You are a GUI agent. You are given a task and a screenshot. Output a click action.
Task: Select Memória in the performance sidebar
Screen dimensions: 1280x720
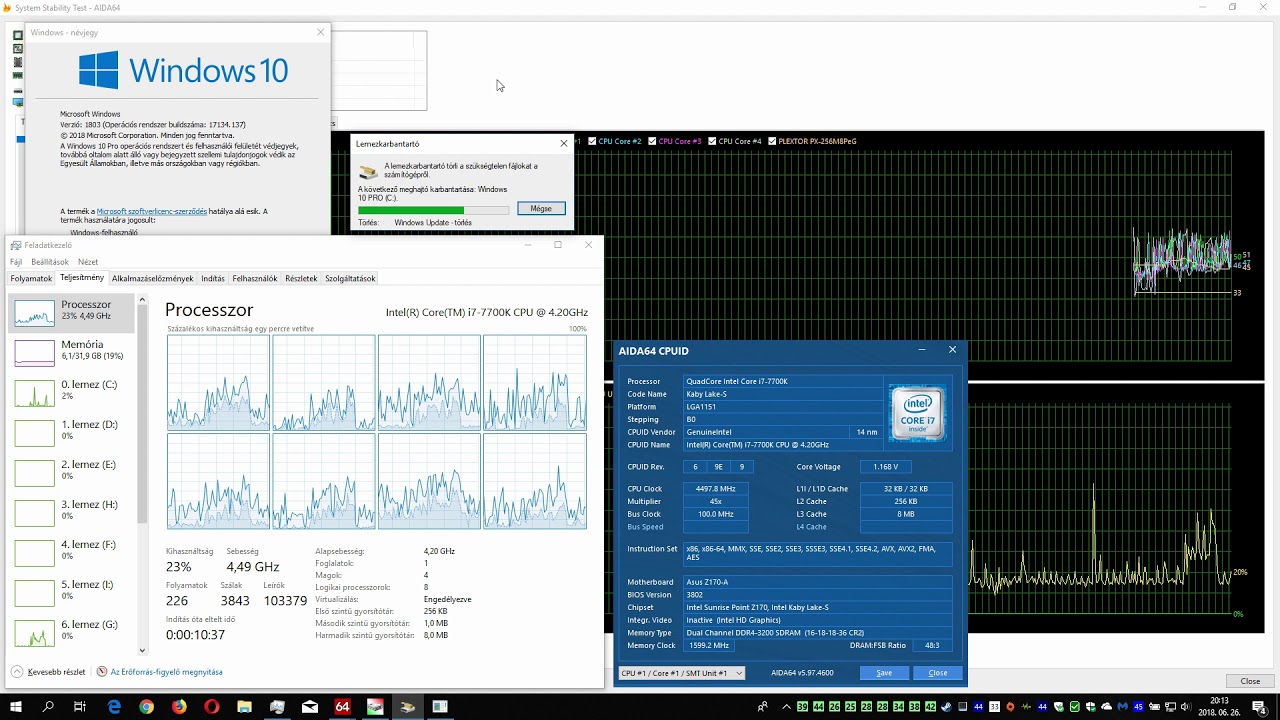[x=72, y=352]
